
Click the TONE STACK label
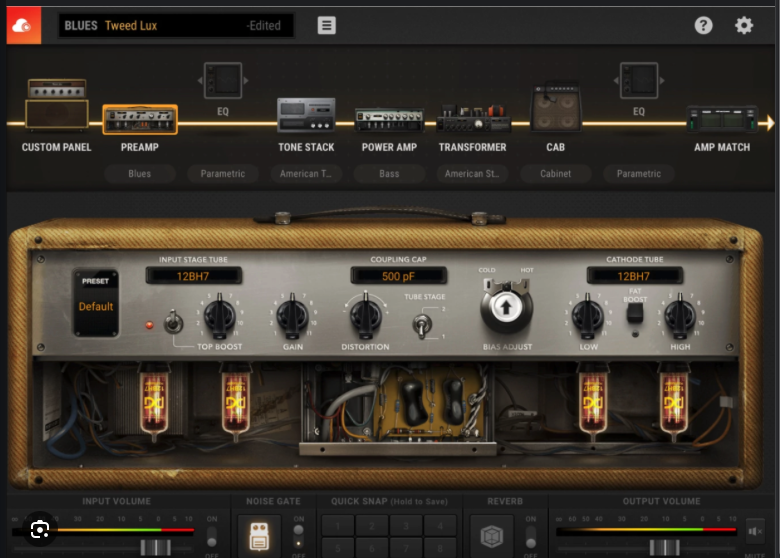(x=306, y=147)
